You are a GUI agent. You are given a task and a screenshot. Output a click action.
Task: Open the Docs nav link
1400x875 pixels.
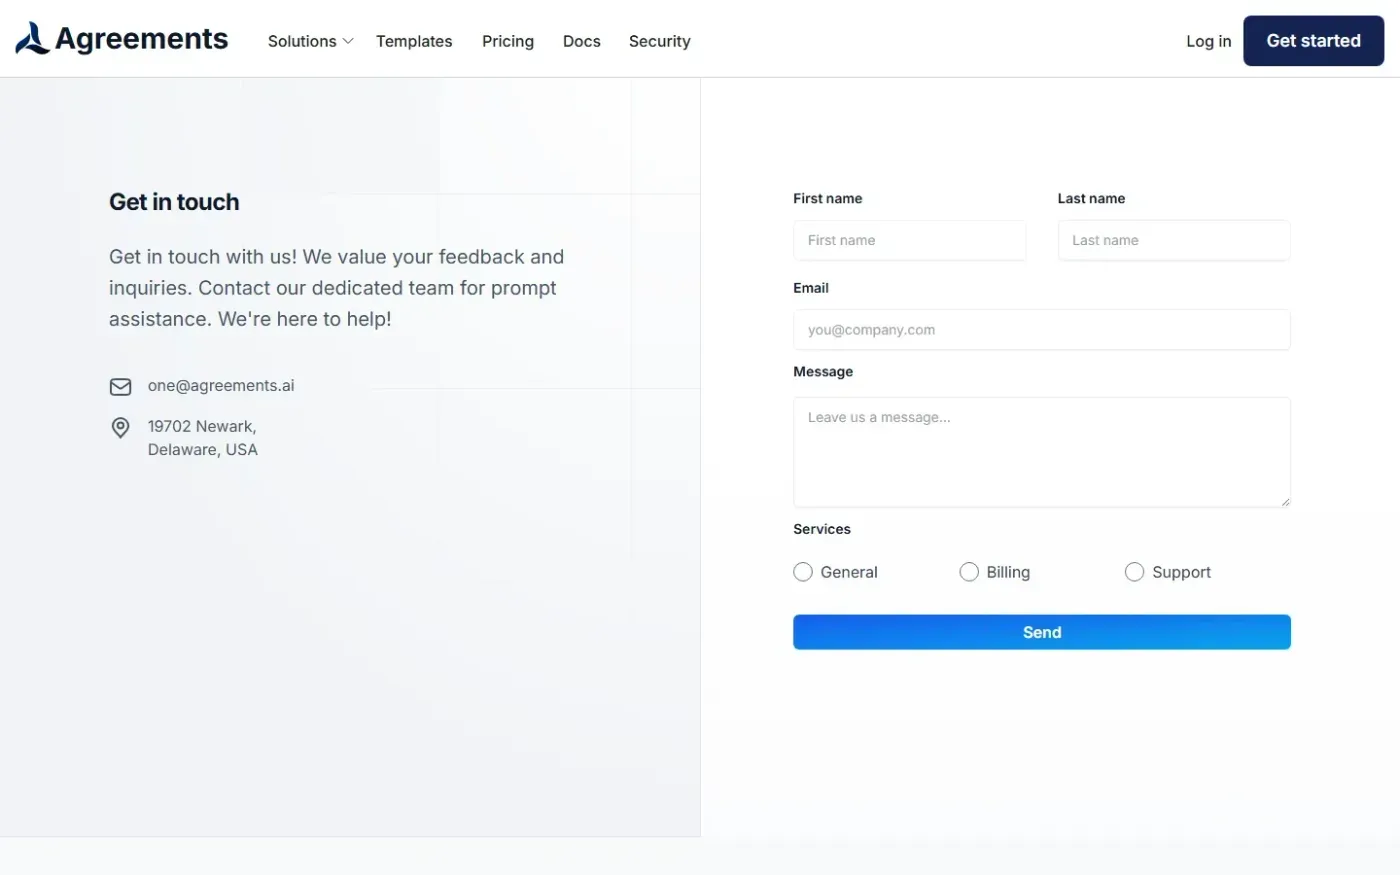click(x=582, y=41)
